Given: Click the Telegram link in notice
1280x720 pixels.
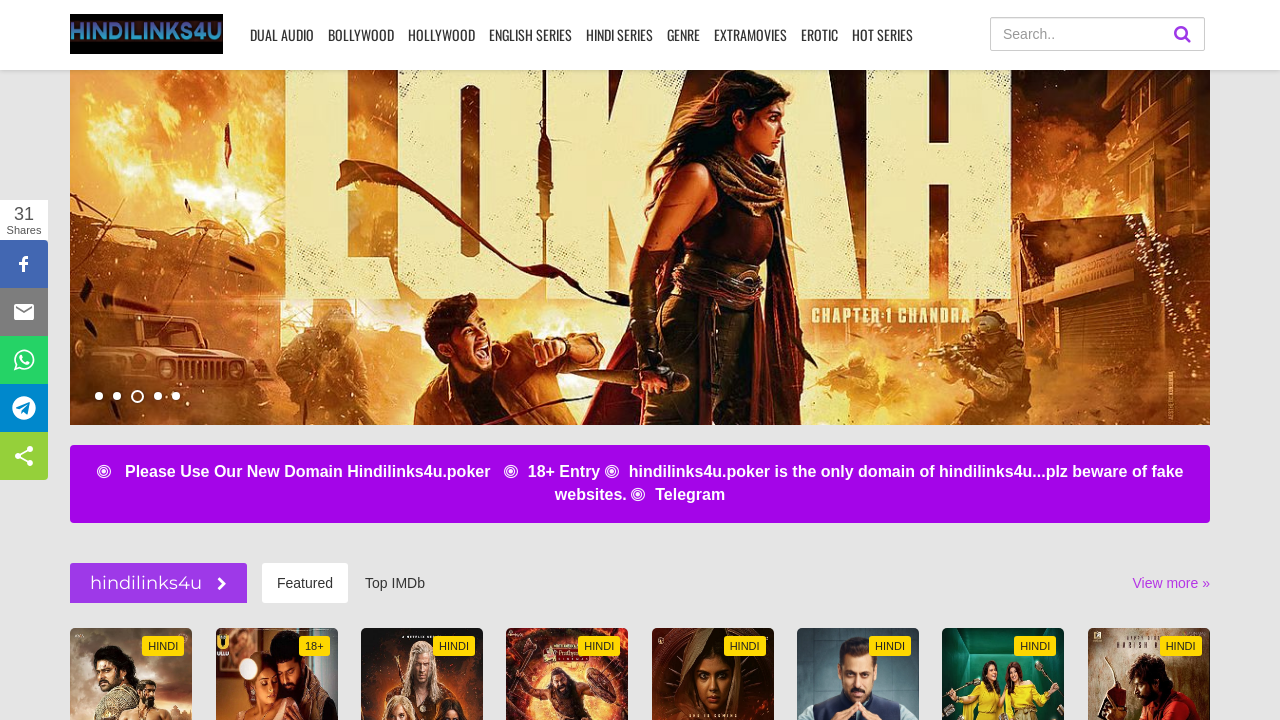Looking at the screenshot, I should point(690,494).
